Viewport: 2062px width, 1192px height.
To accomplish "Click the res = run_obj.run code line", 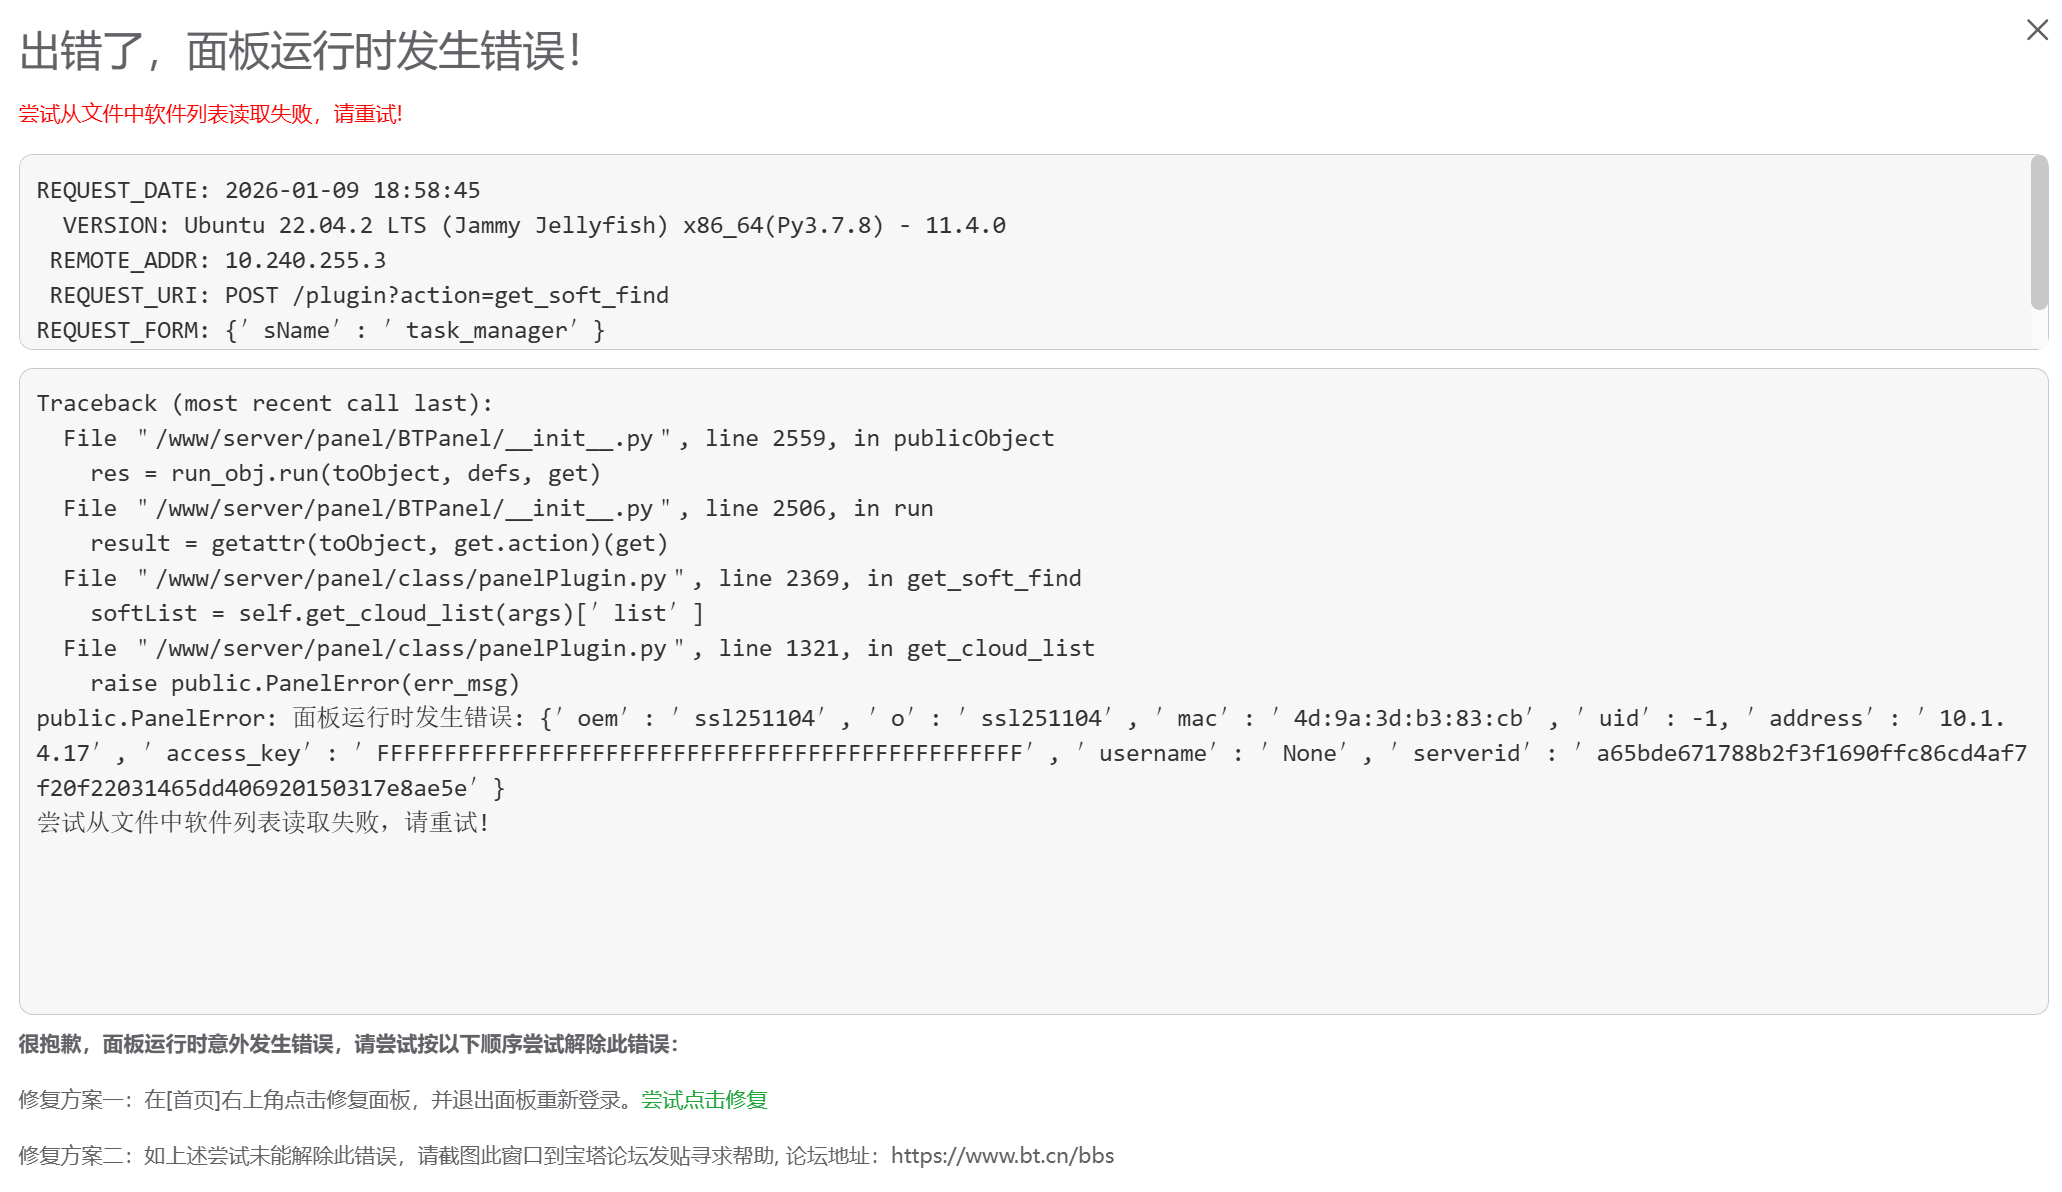I will [345, 473].
